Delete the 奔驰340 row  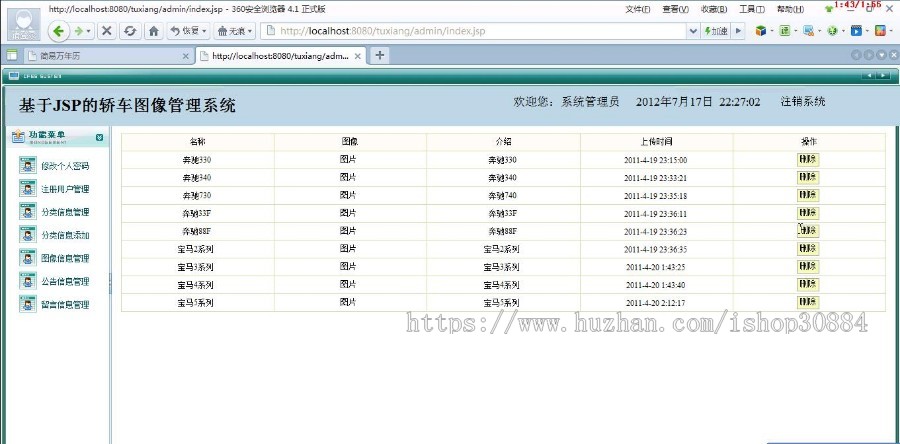pos(808,177)
